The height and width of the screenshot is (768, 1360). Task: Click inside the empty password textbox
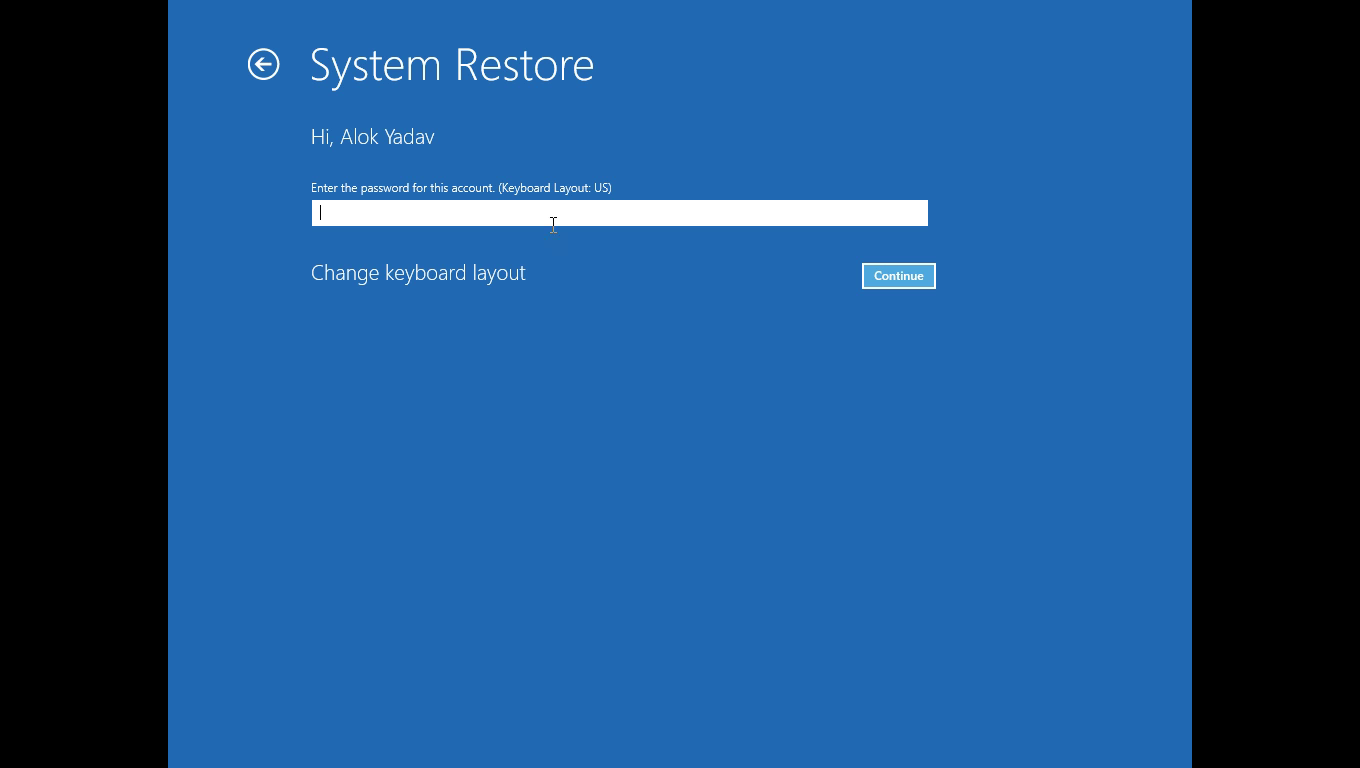click(x=619, y=213)
